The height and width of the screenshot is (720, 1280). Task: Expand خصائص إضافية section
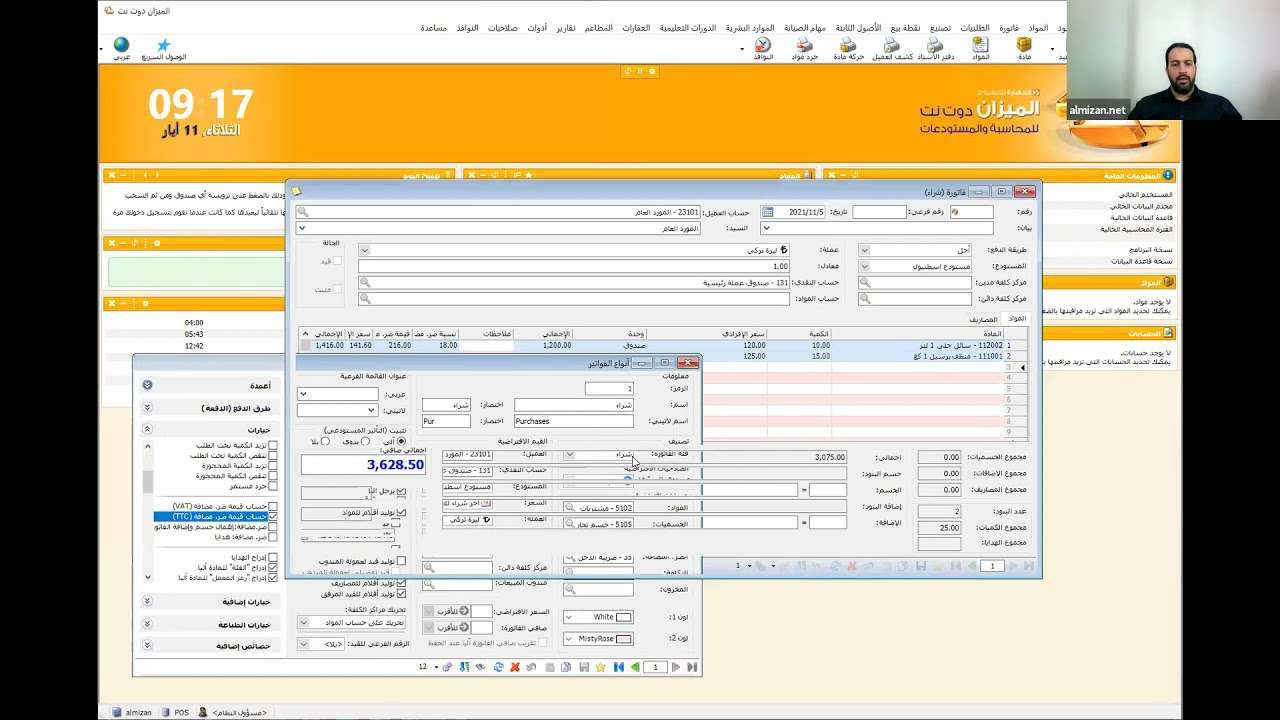point(147,645)
